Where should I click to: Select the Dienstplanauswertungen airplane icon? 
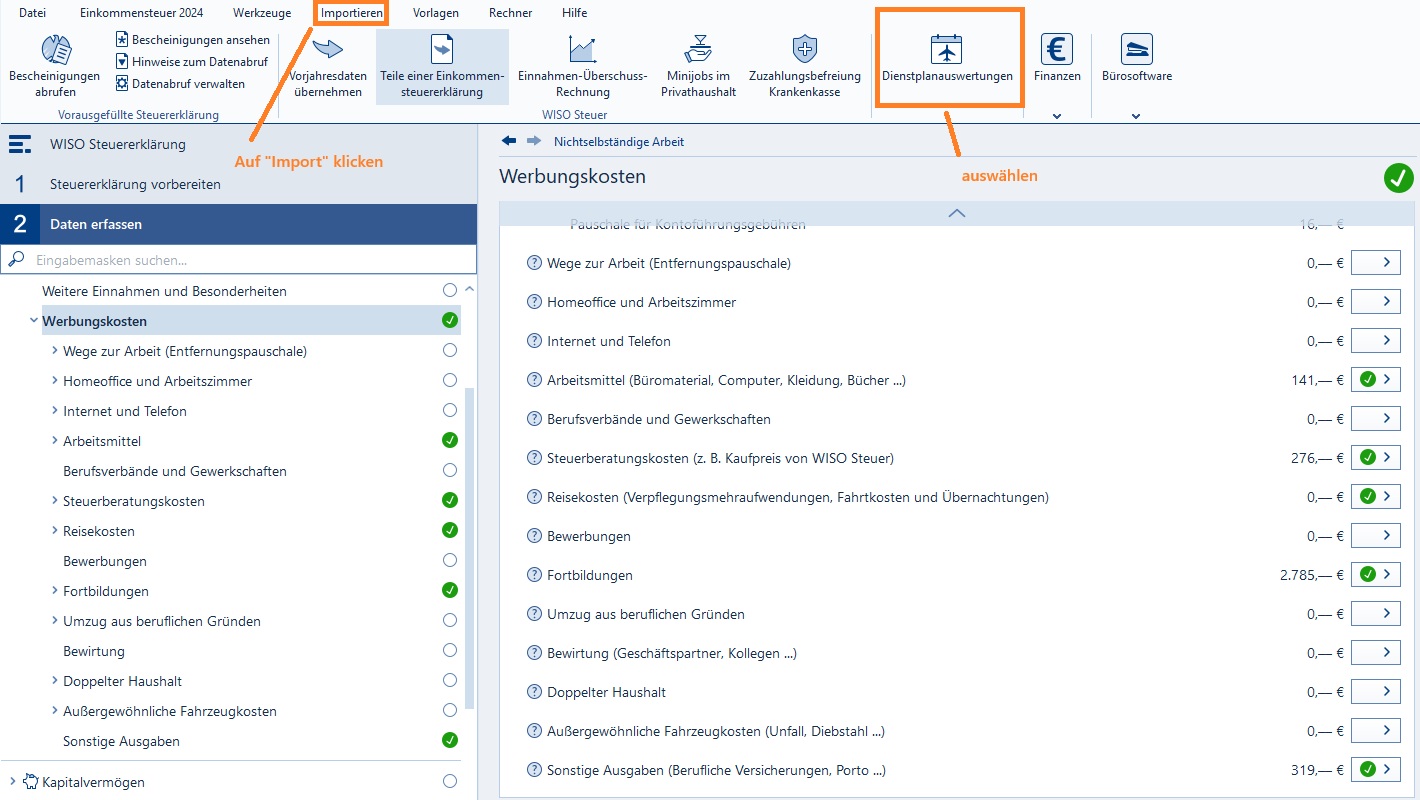946,49
